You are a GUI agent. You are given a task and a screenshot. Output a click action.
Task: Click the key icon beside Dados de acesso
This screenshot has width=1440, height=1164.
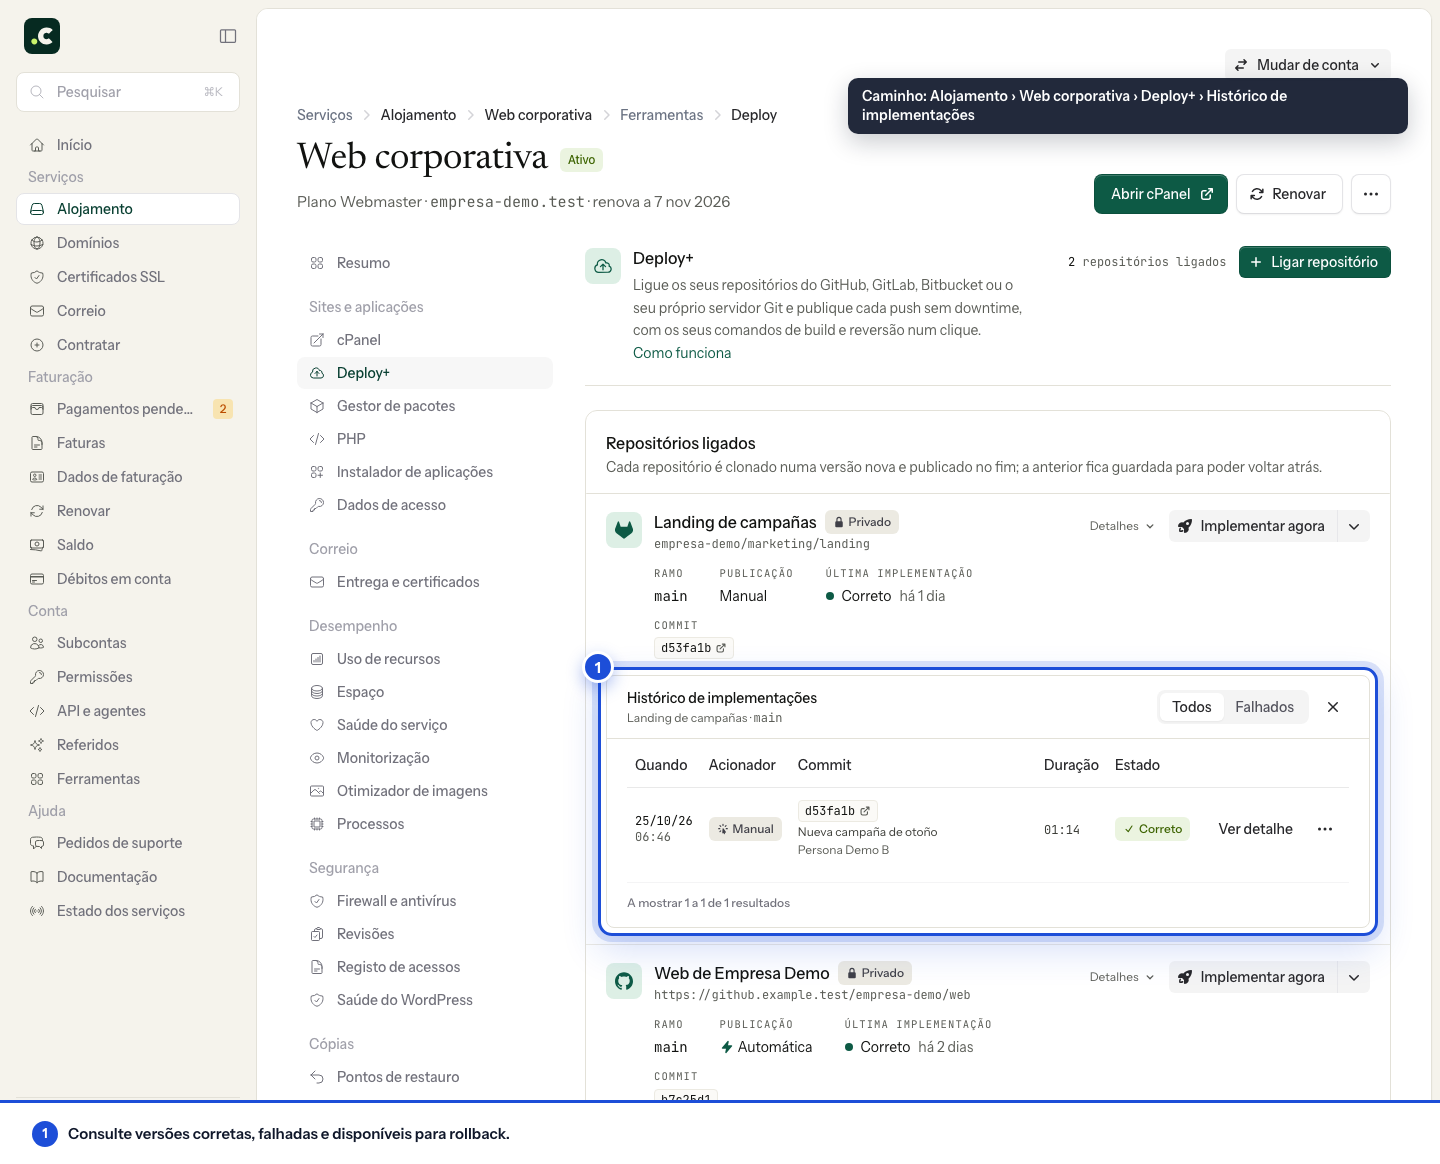point(317,505)
